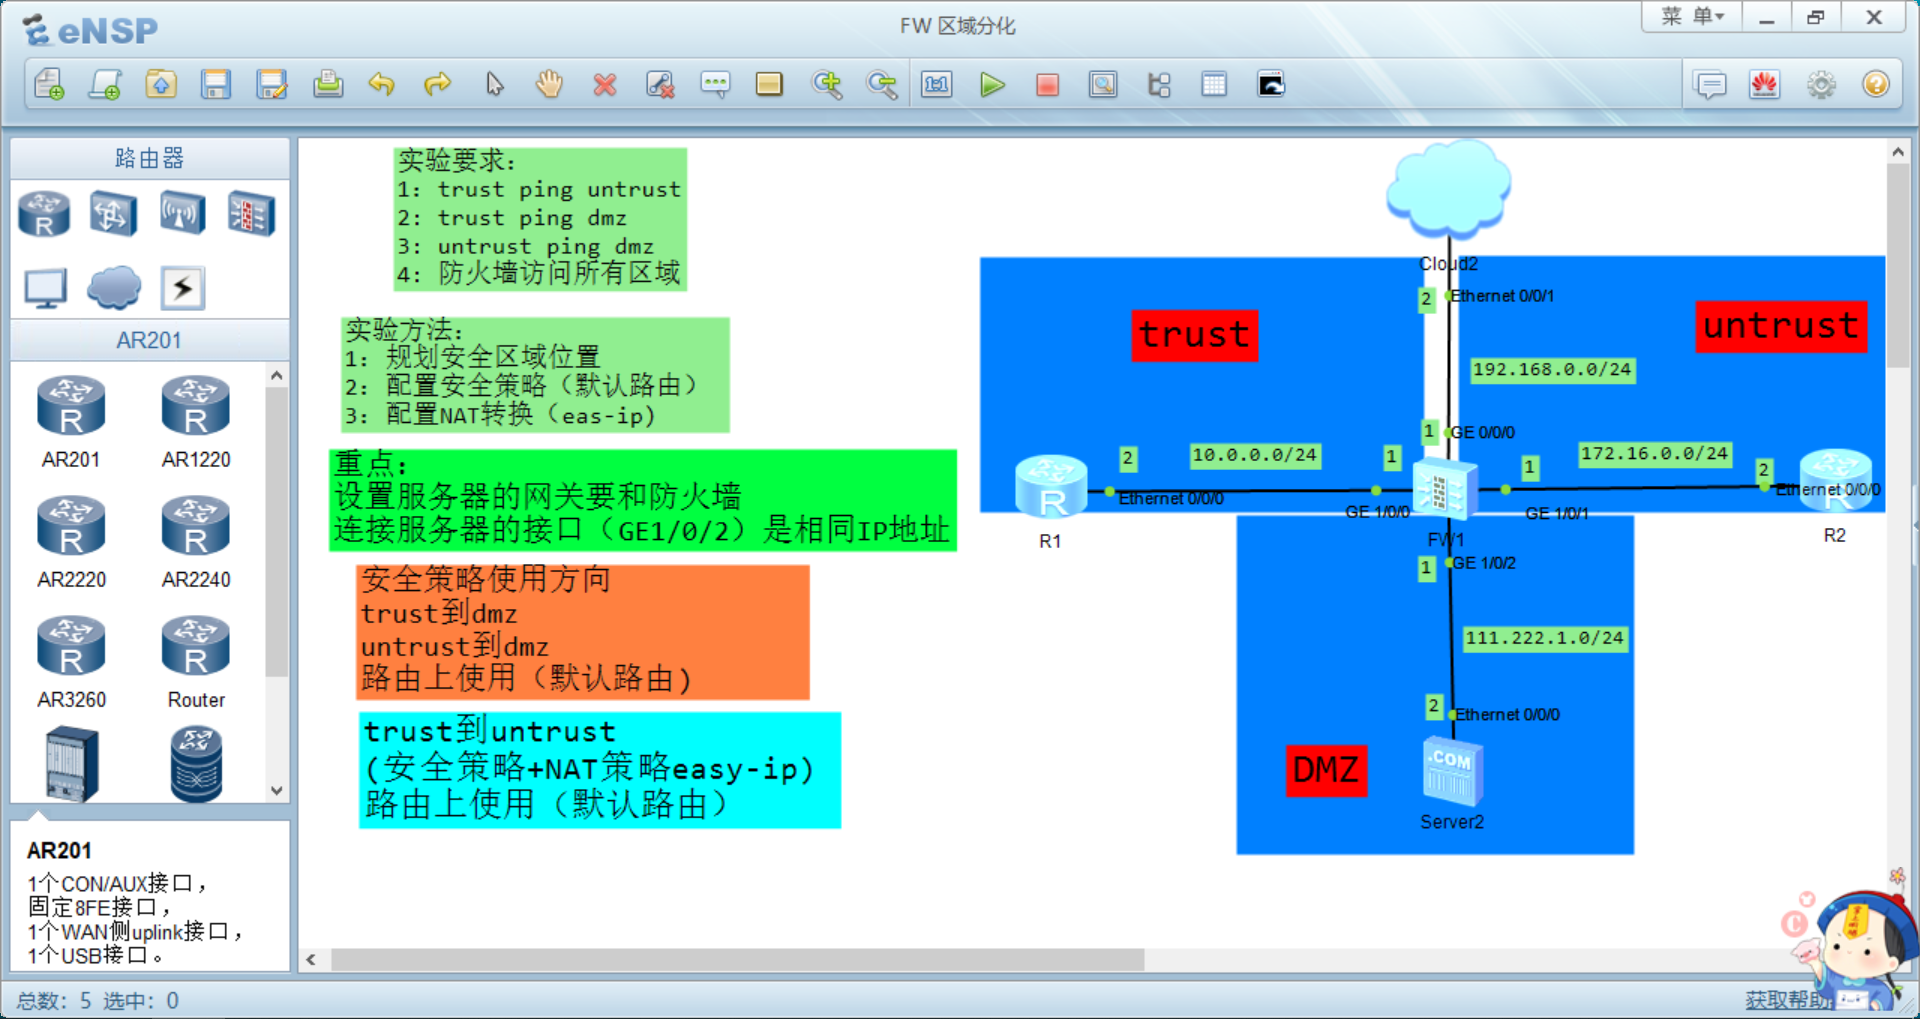
Task: Toggle the grid display
Action: tap(1214, 85)
